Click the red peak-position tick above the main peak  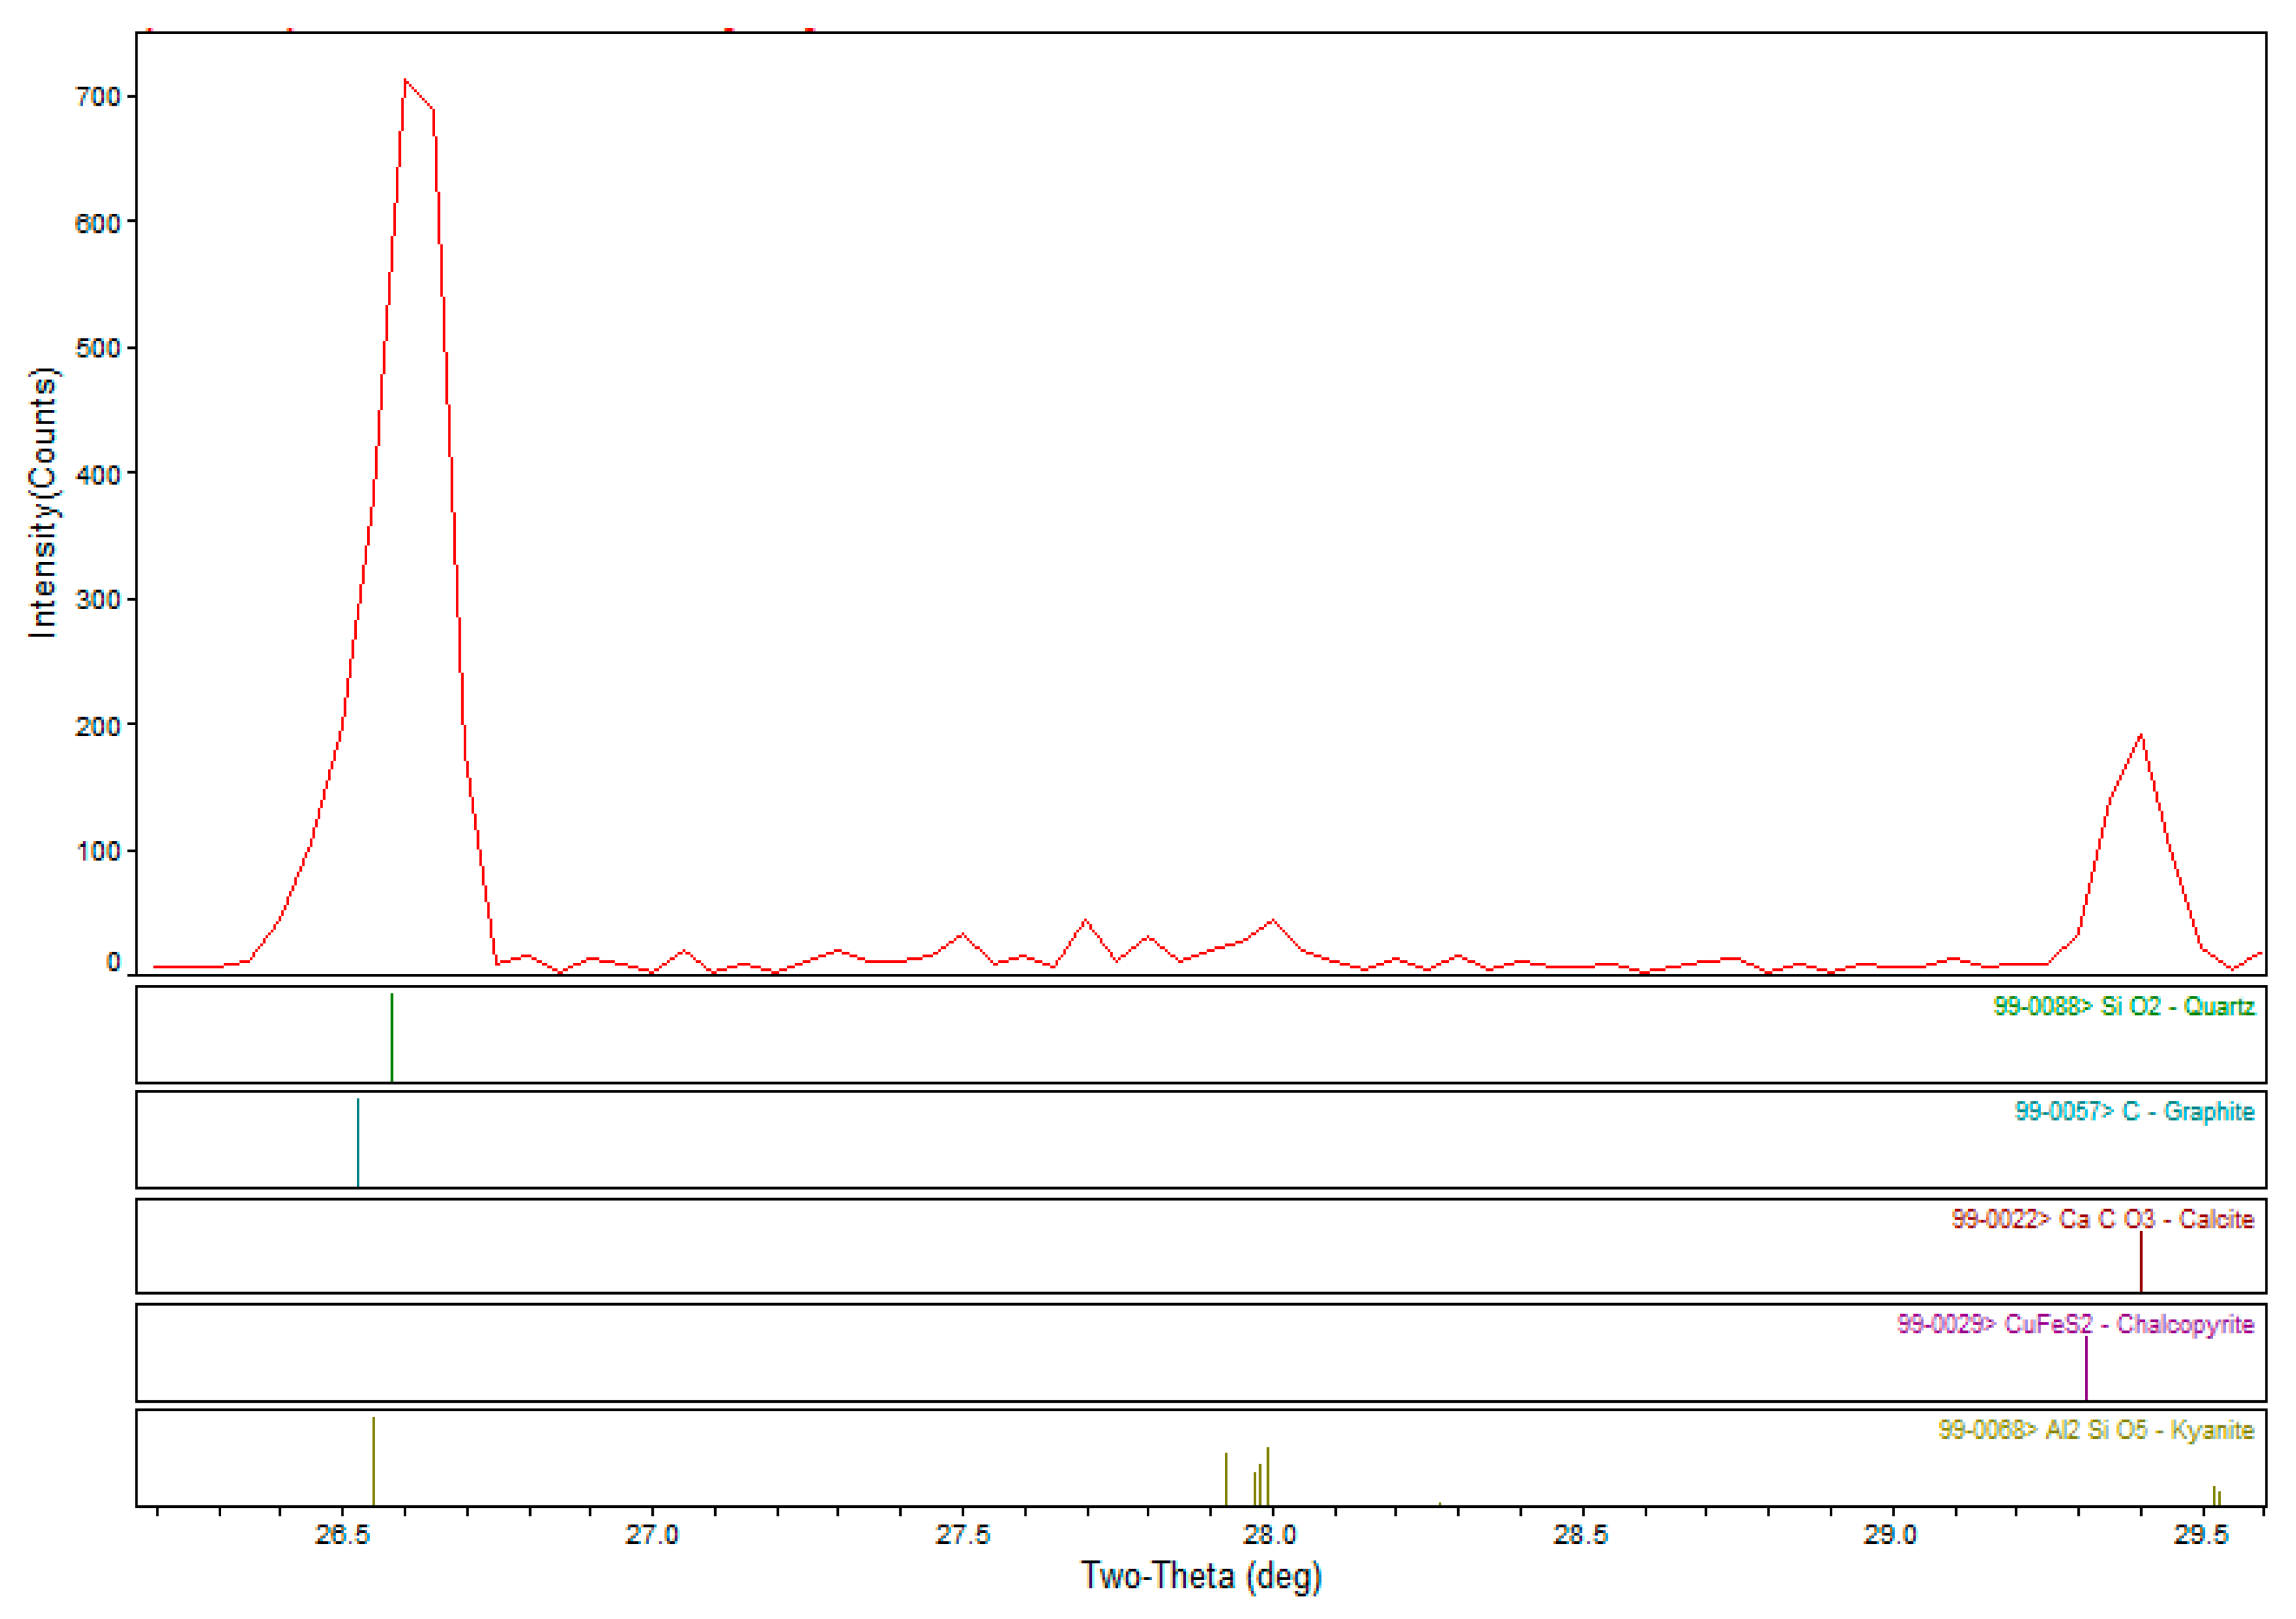click(x=290, y=30)
